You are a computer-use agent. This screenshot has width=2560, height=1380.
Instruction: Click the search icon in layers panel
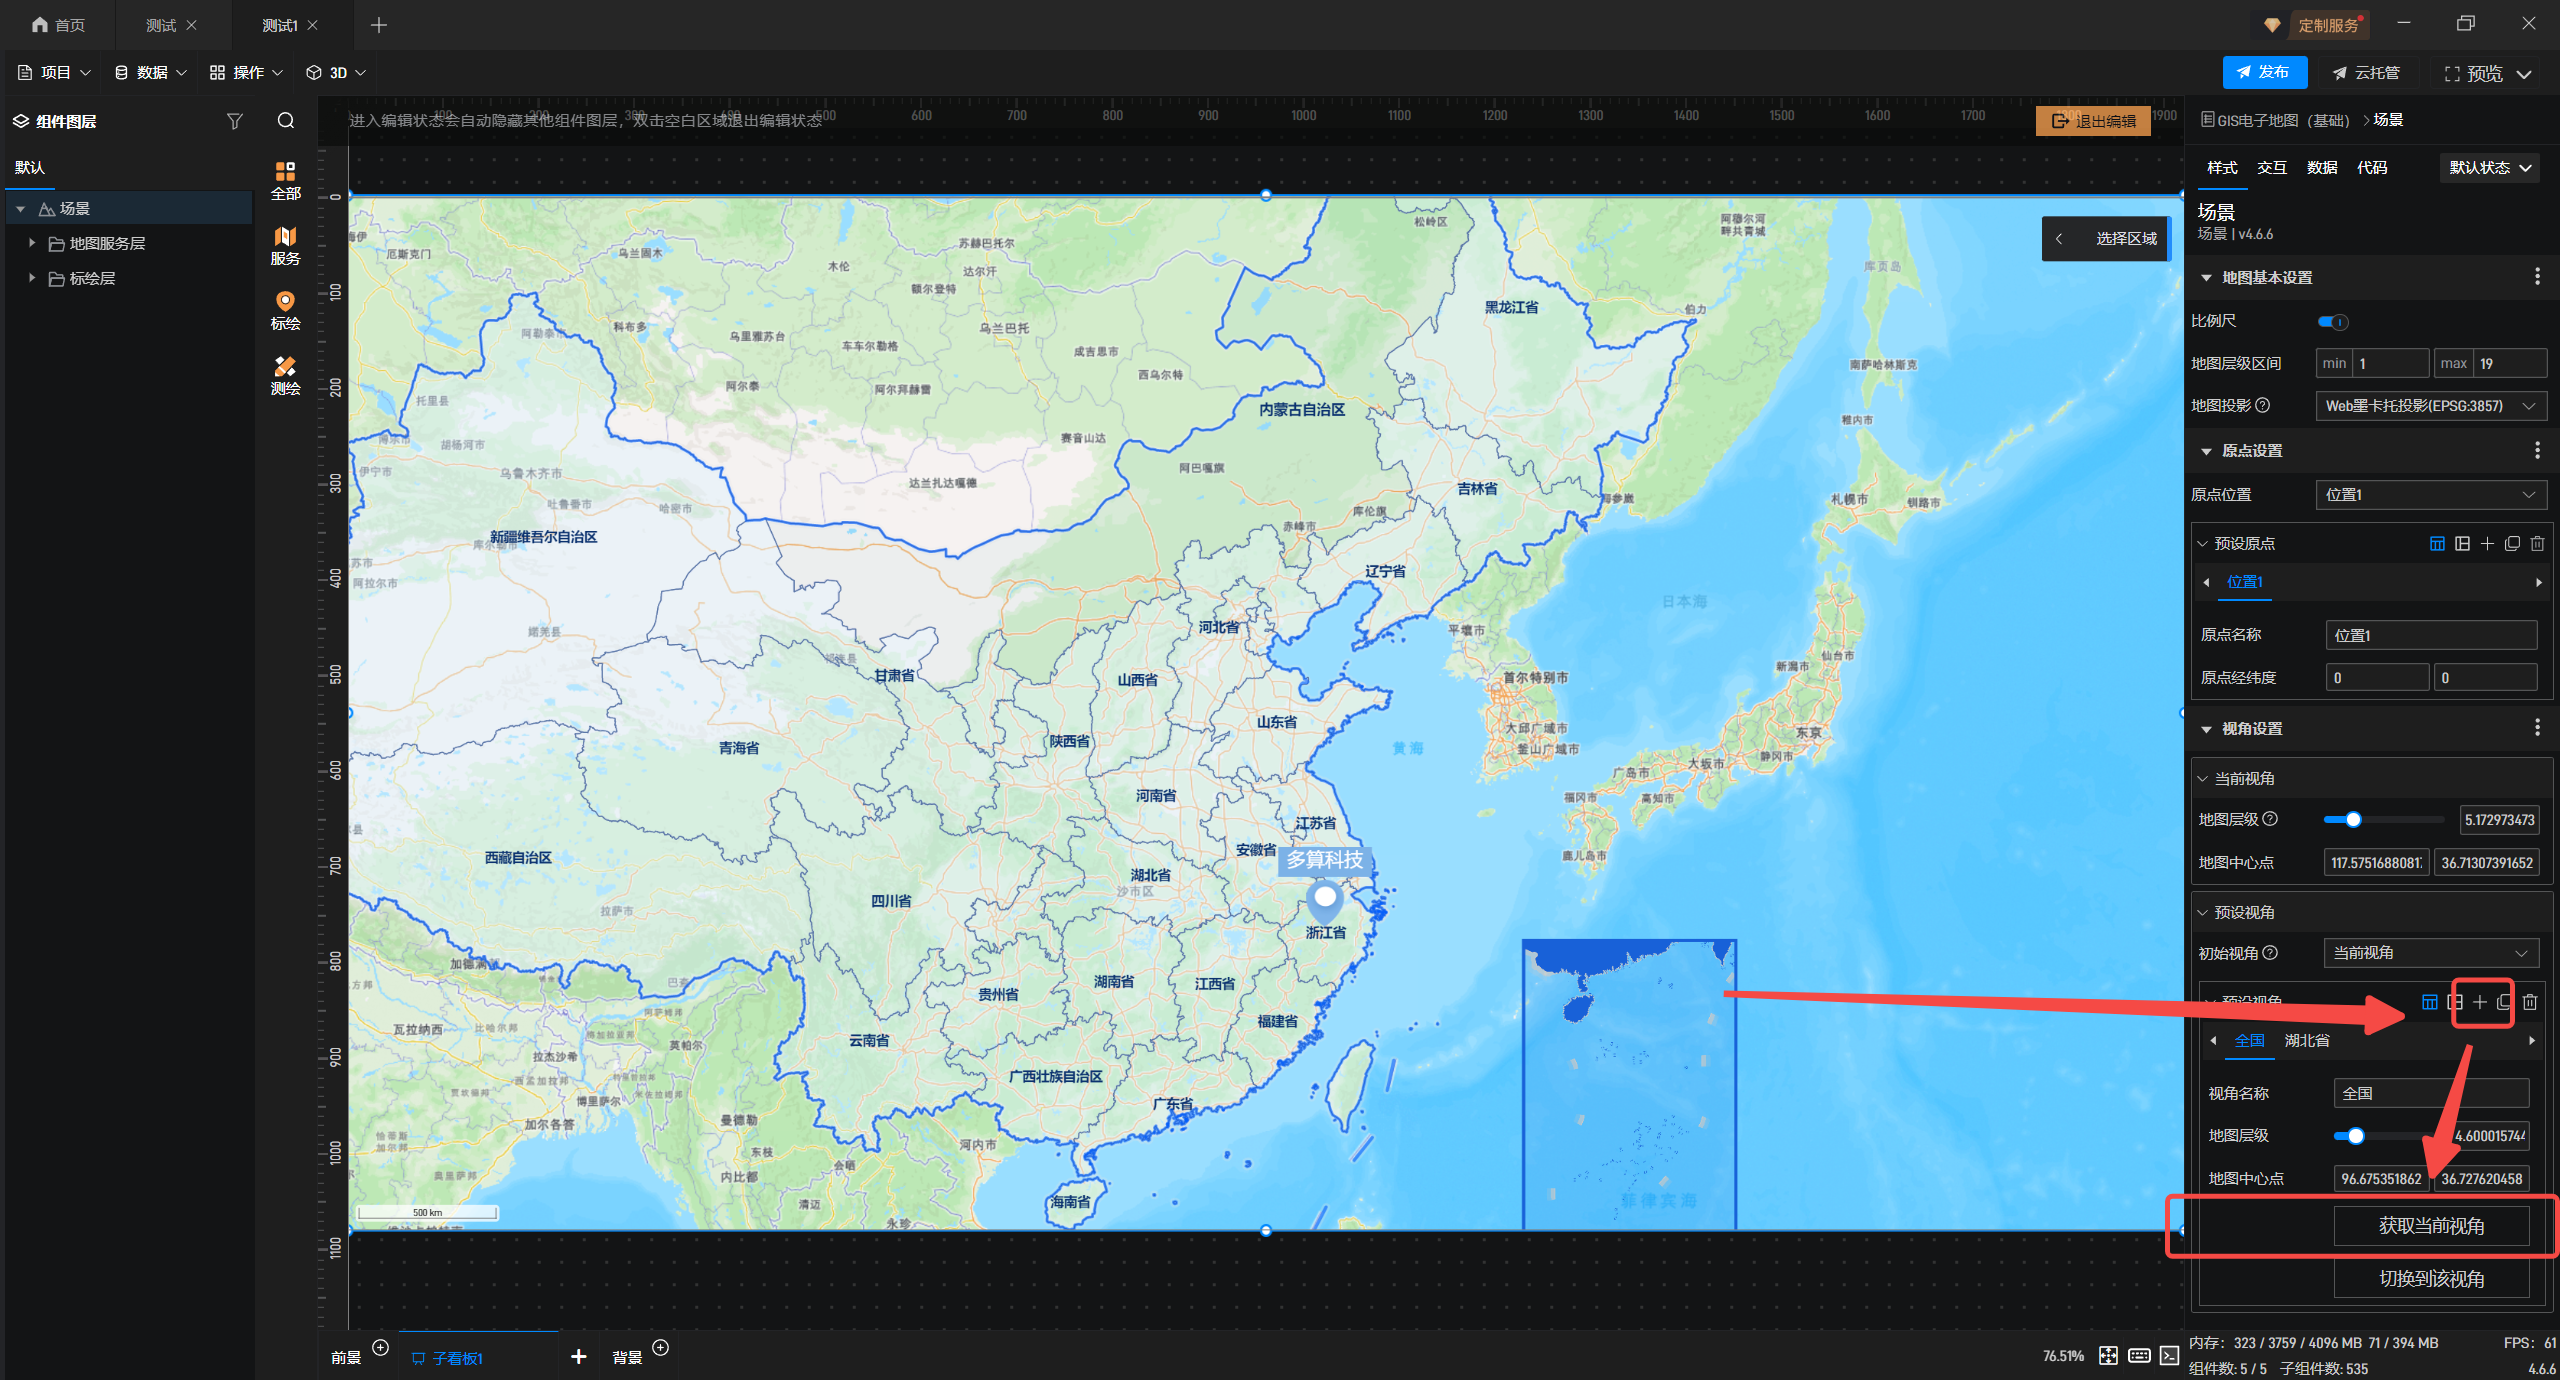point(286,121)
